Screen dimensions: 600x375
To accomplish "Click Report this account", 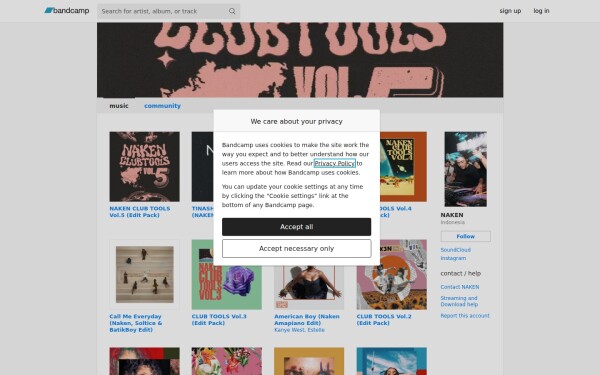I will tap(465, 316).
